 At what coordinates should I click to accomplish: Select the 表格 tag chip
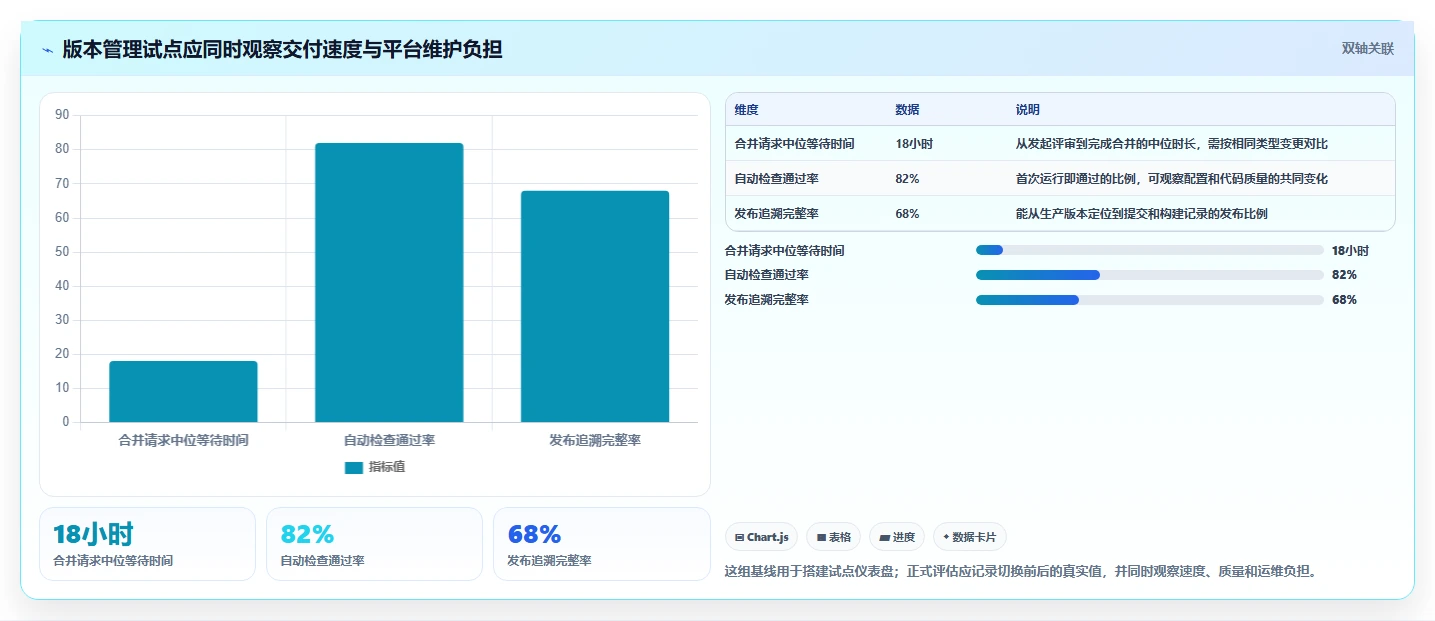coord(833,537)
